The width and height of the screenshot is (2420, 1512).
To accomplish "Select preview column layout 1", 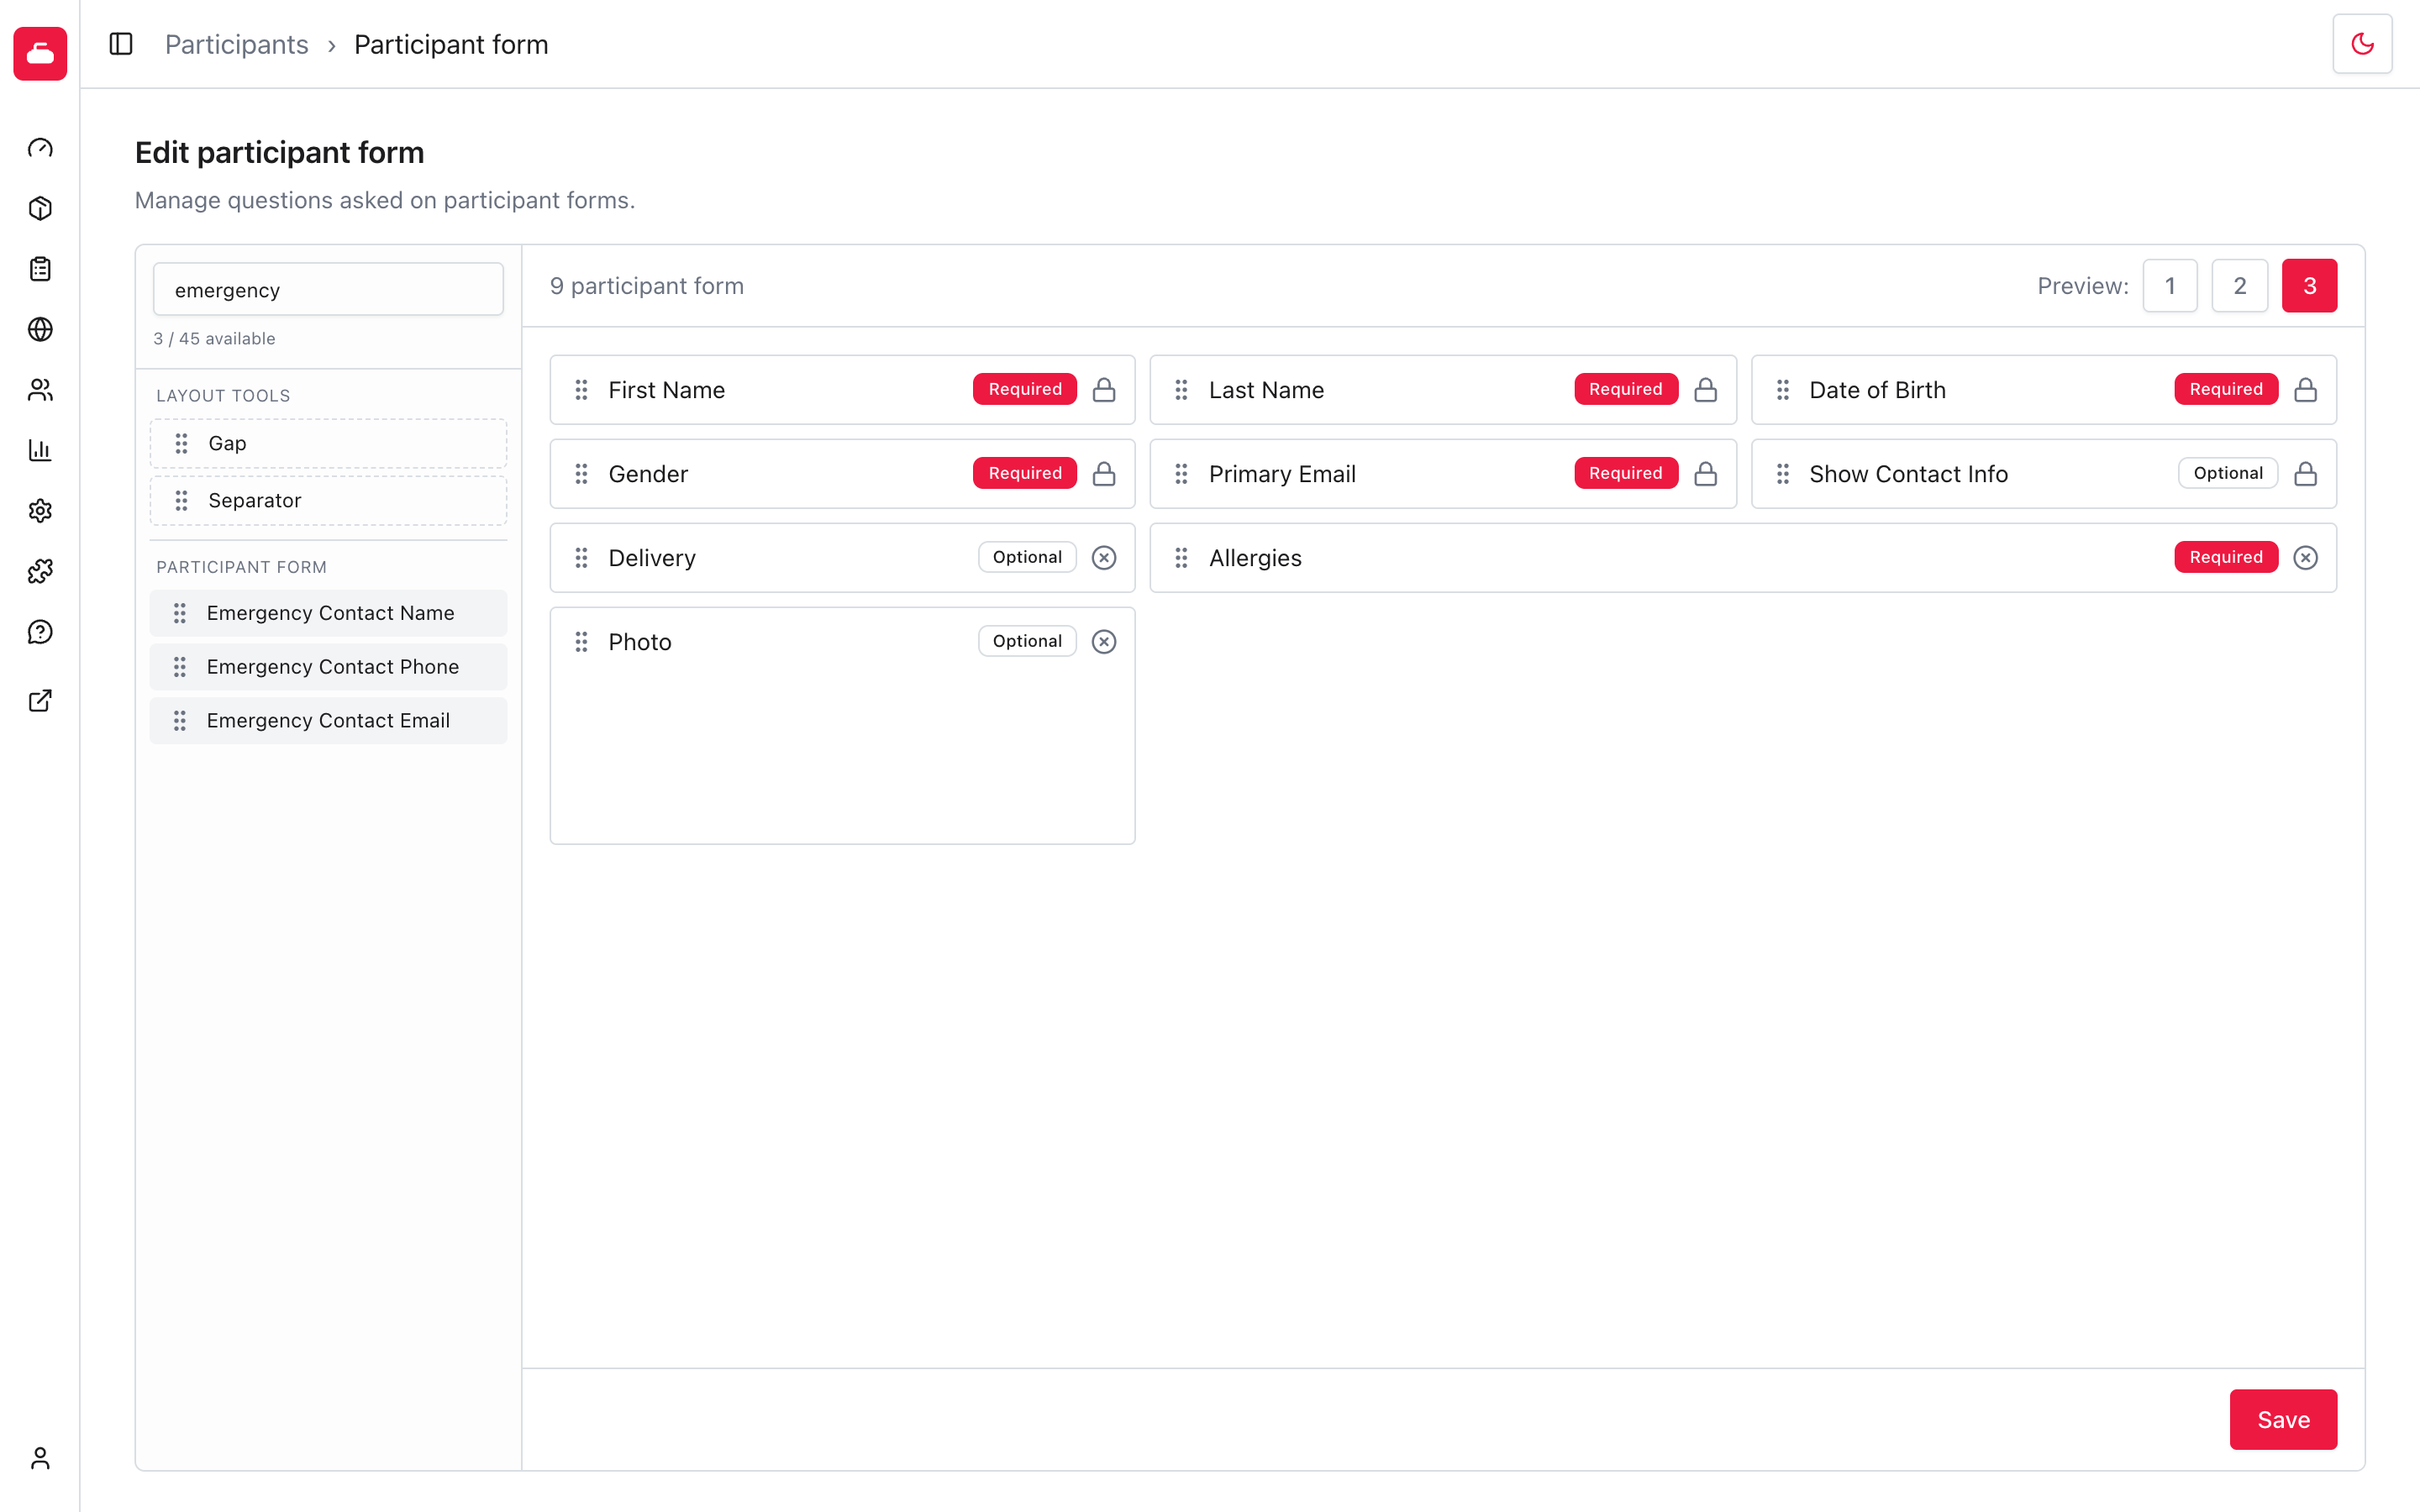I will pos(2170,286).
